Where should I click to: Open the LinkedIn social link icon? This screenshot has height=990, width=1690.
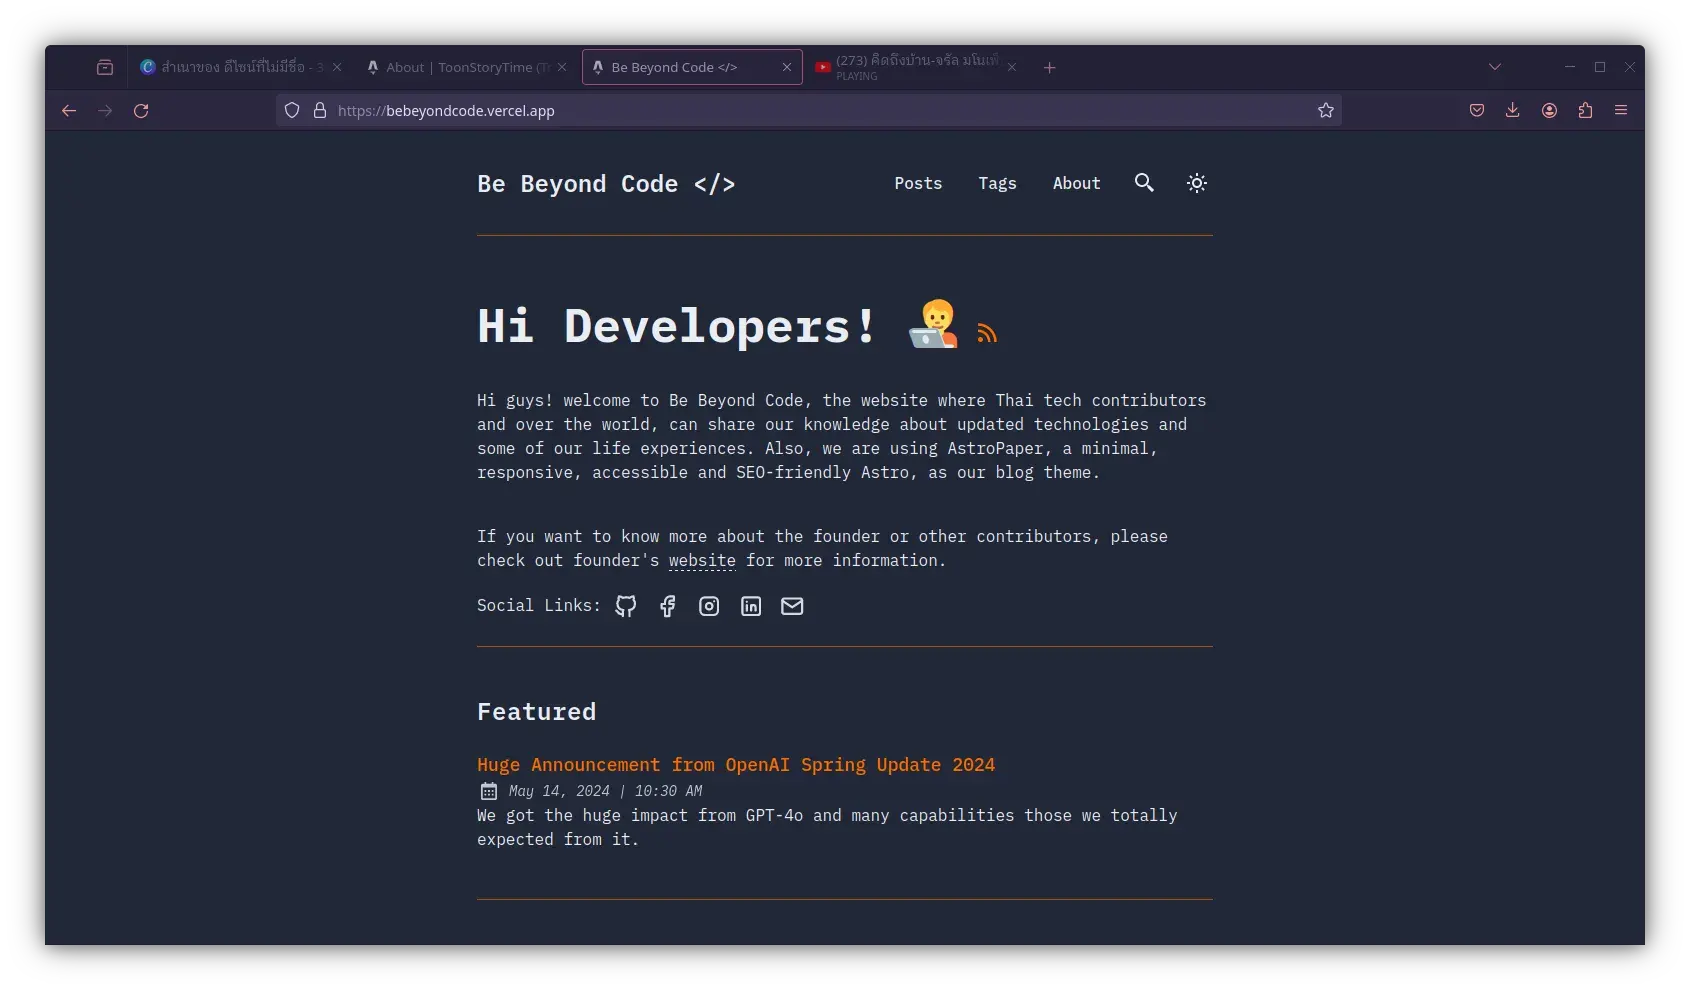[x=751, y=606]
